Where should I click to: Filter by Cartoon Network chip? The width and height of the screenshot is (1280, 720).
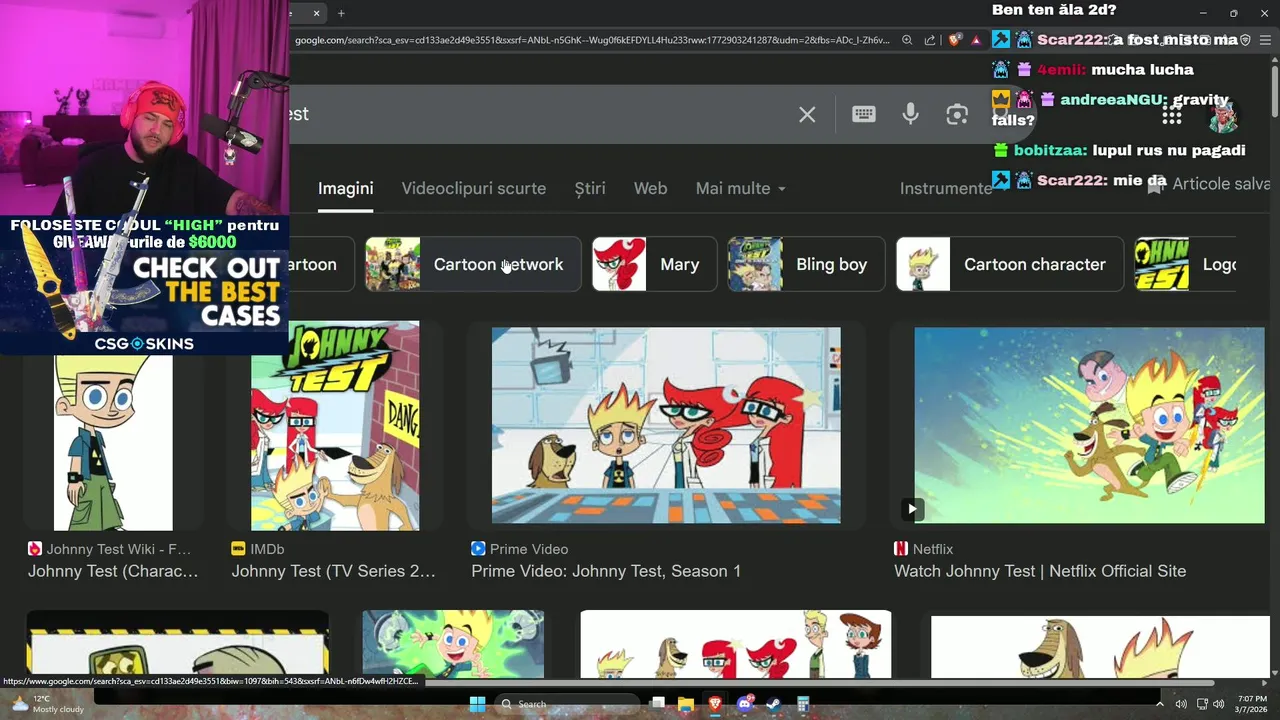click(x=473, y=264)
